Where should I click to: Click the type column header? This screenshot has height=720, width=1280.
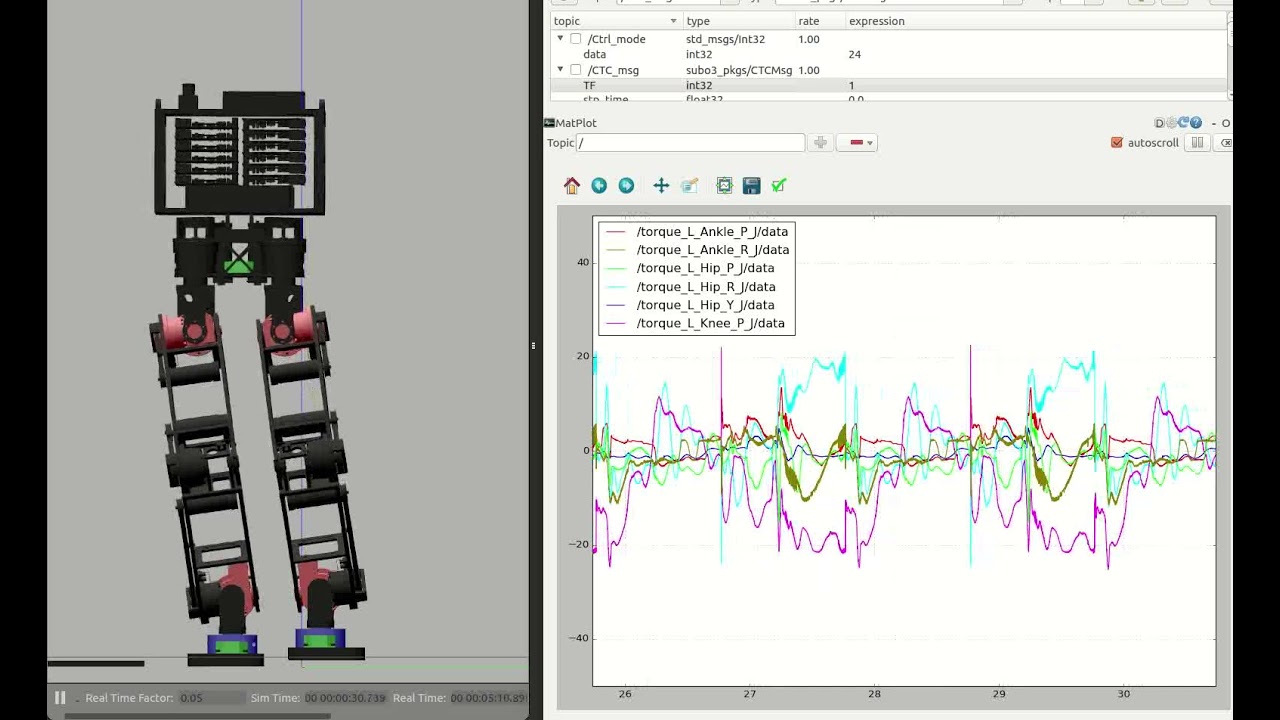[x=738, y=21]
